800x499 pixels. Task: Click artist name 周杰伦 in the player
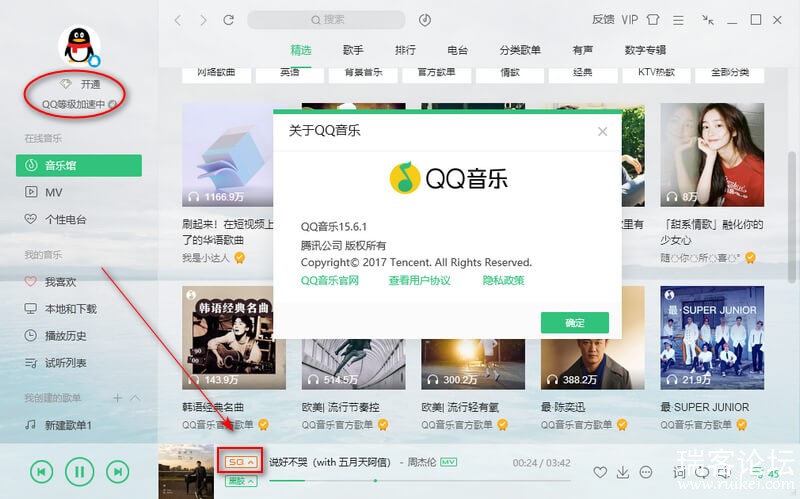422,462
